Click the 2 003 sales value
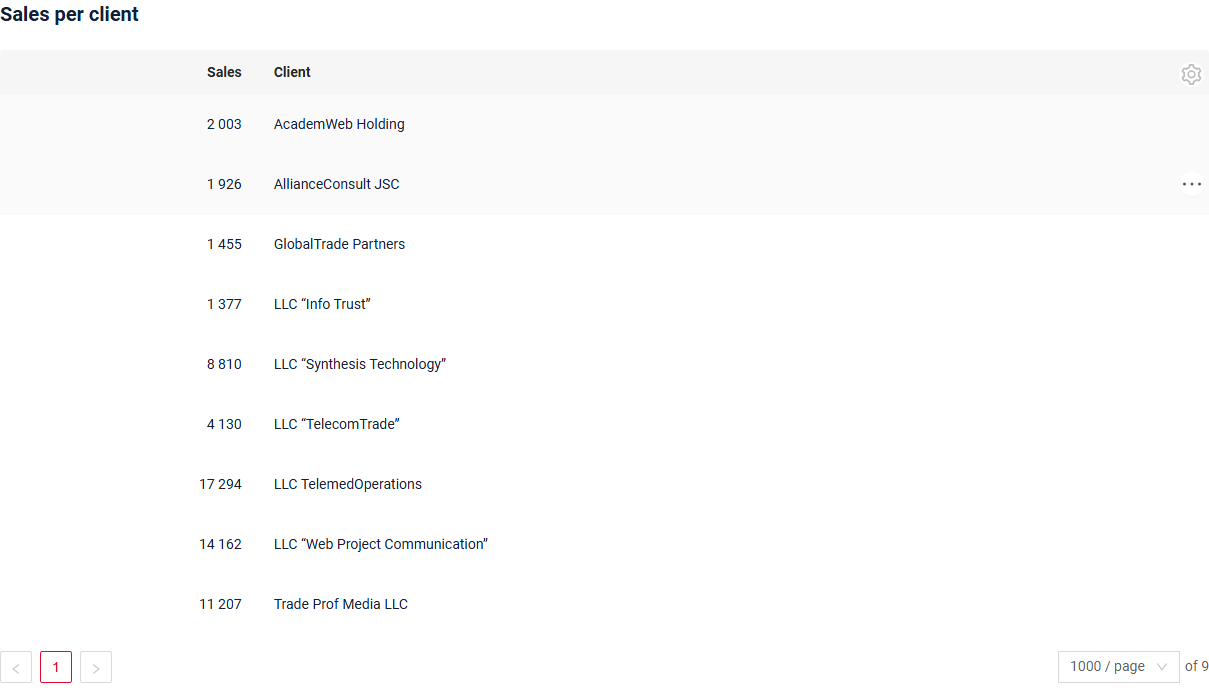This screenshot has height=699, width=1209. pos(224,124)
